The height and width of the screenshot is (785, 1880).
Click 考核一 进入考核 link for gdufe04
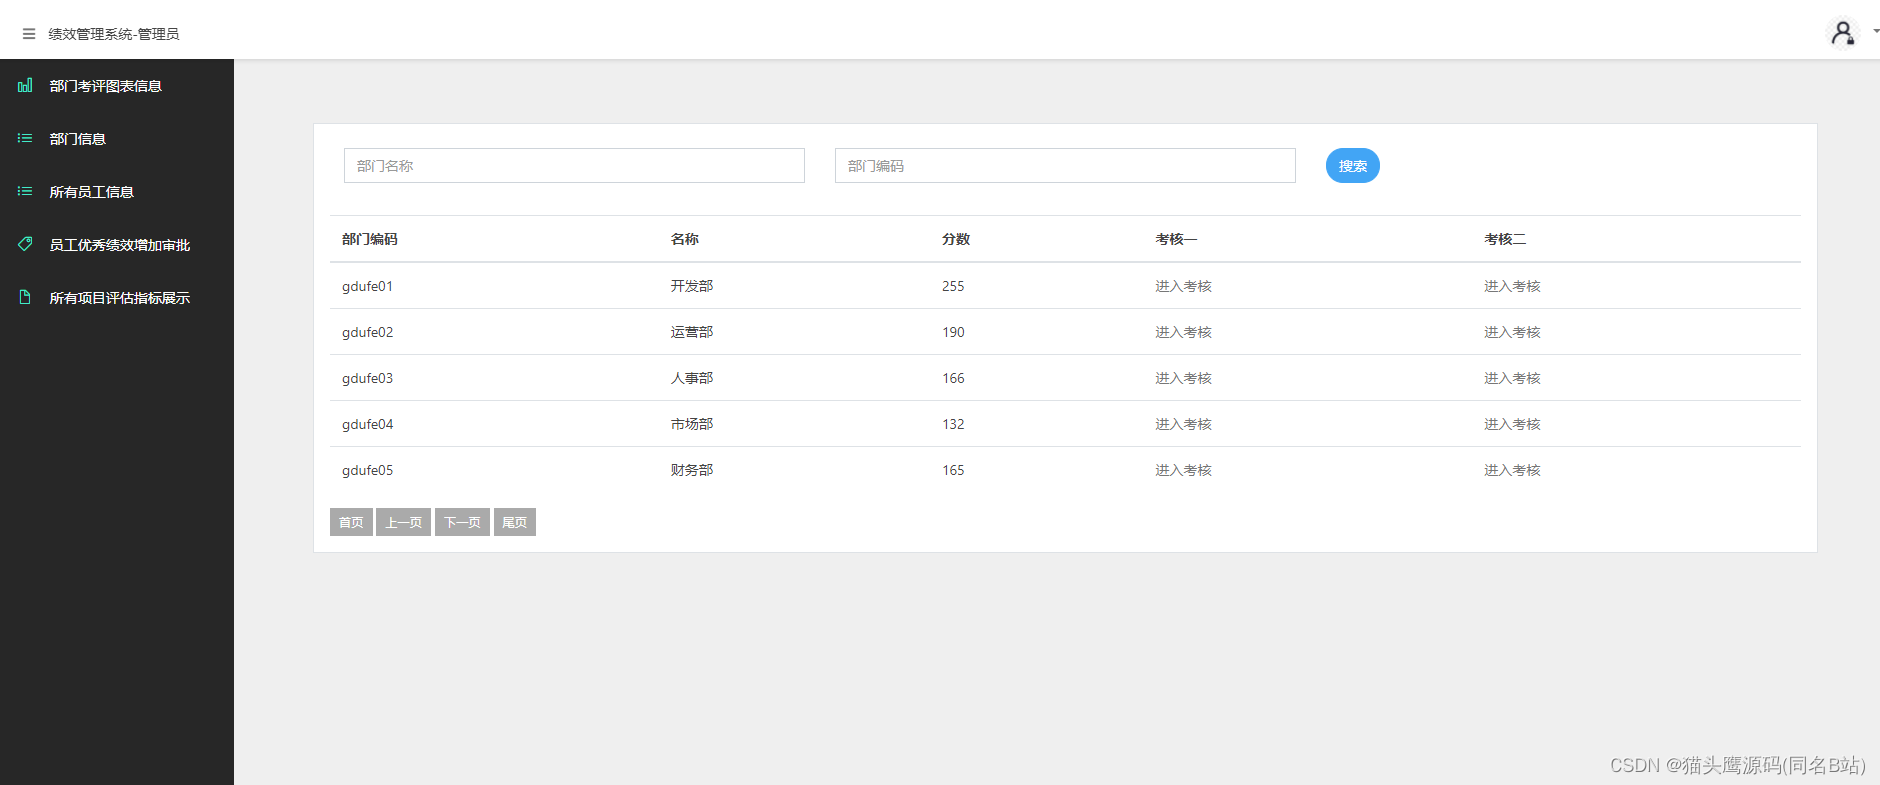pyautogui.click(x=1183, y=424)
